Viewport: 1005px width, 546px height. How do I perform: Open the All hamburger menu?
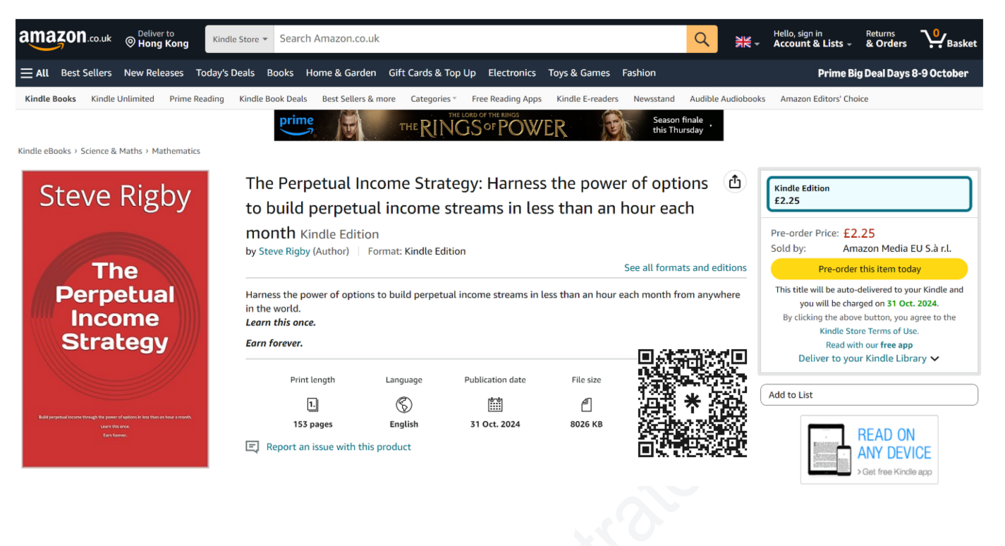pyautogui.click(x=35, y=73)
